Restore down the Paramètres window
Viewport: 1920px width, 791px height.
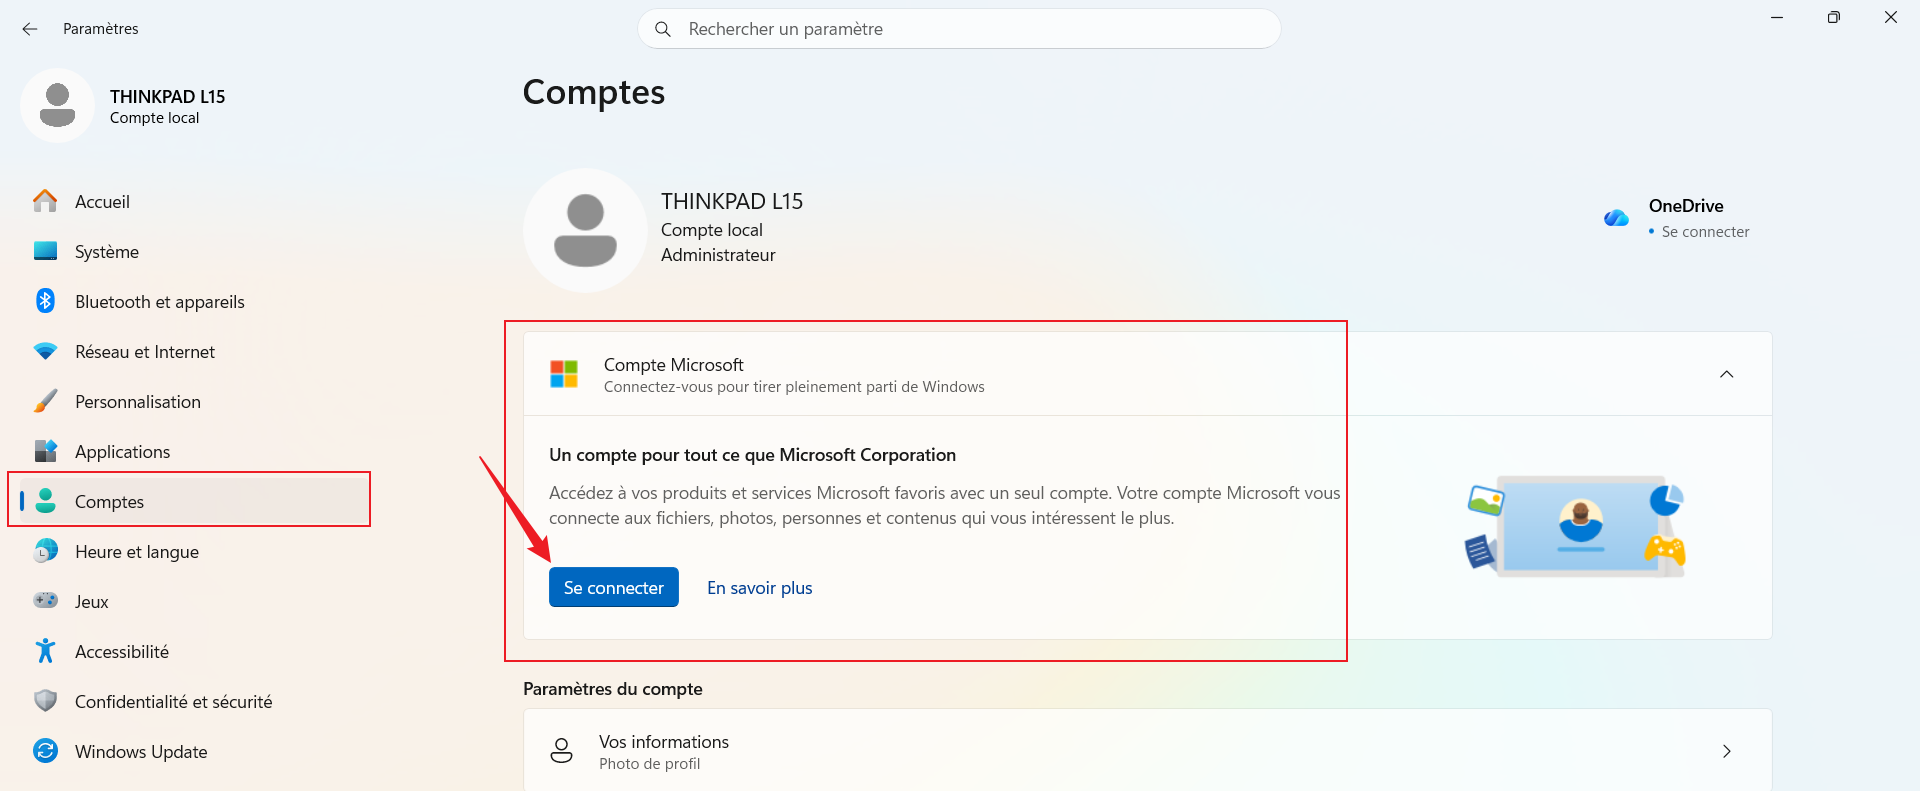[1834, 17]
